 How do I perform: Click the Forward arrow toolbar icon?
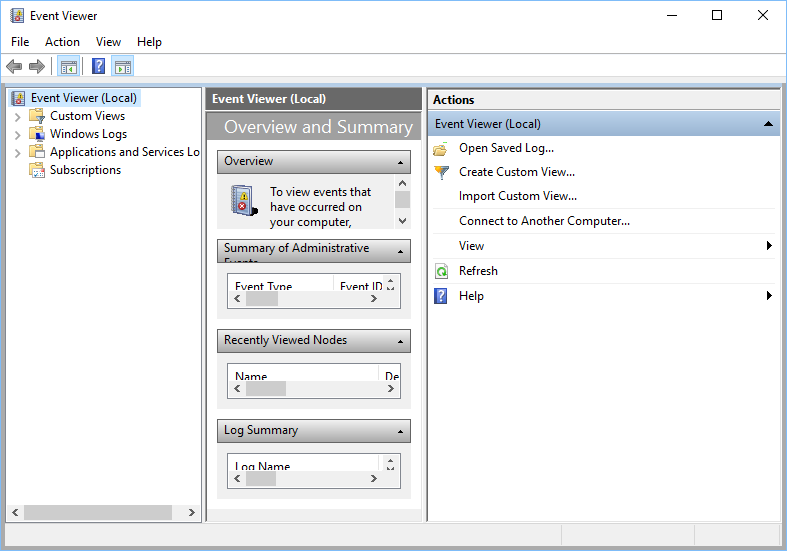pyautogui.click(x=37, y=66)
